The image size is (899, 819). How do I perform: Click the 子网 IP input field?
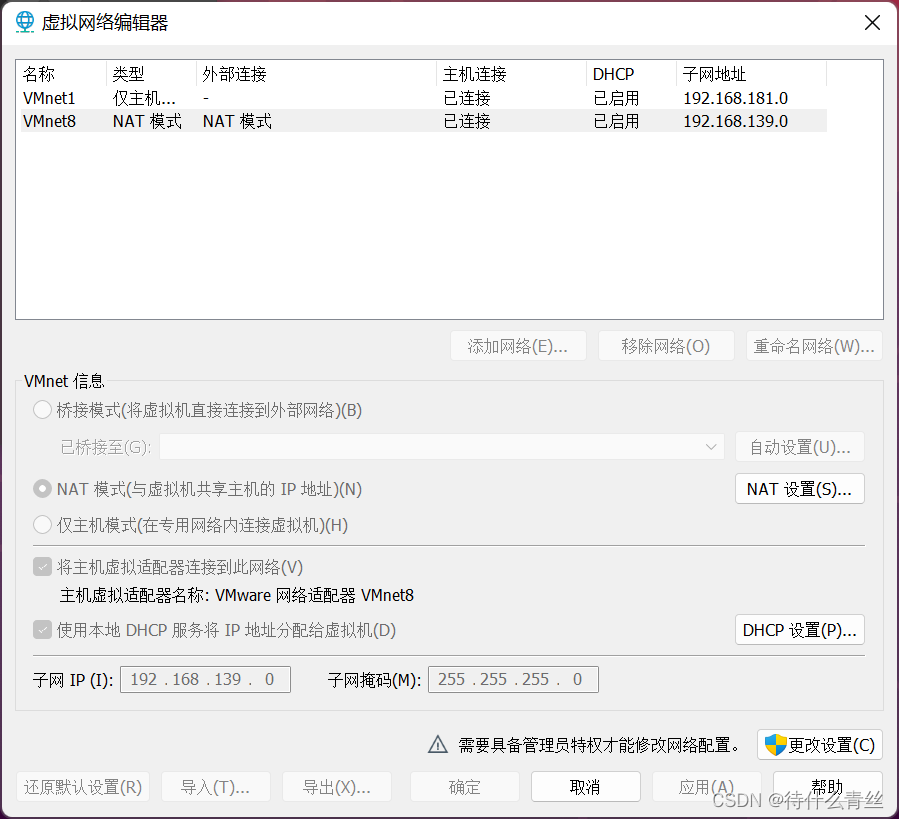pos(205,680)
